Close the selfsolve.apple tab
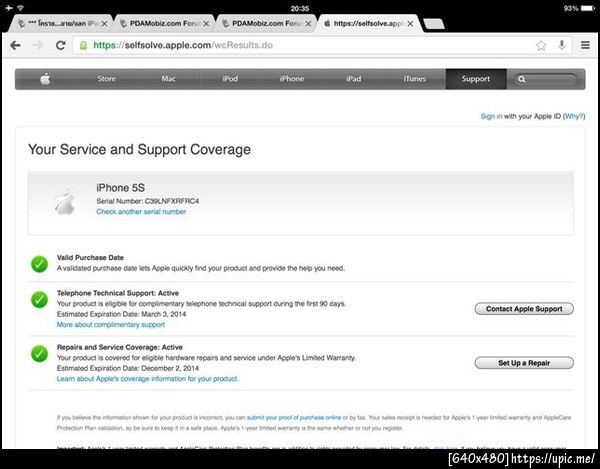600x469 pixels. (410, 24)
